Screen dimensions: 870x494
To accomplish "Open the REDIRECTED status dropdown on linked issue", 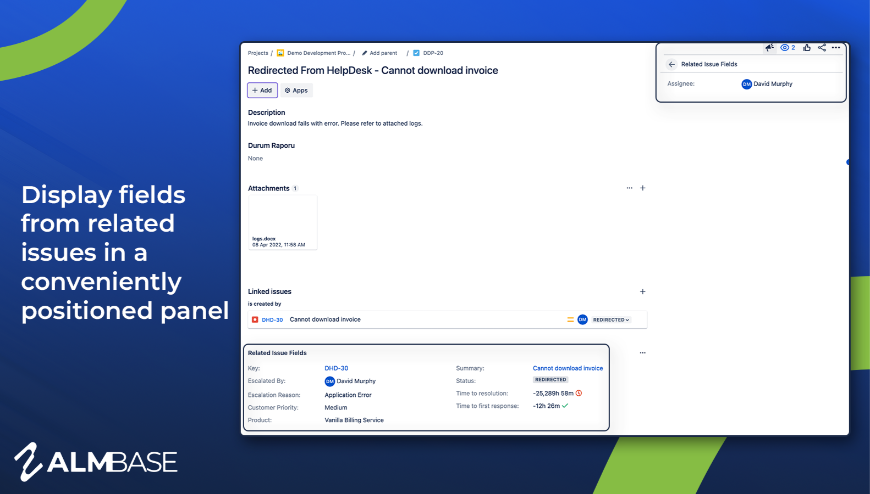I will point(611,320).
